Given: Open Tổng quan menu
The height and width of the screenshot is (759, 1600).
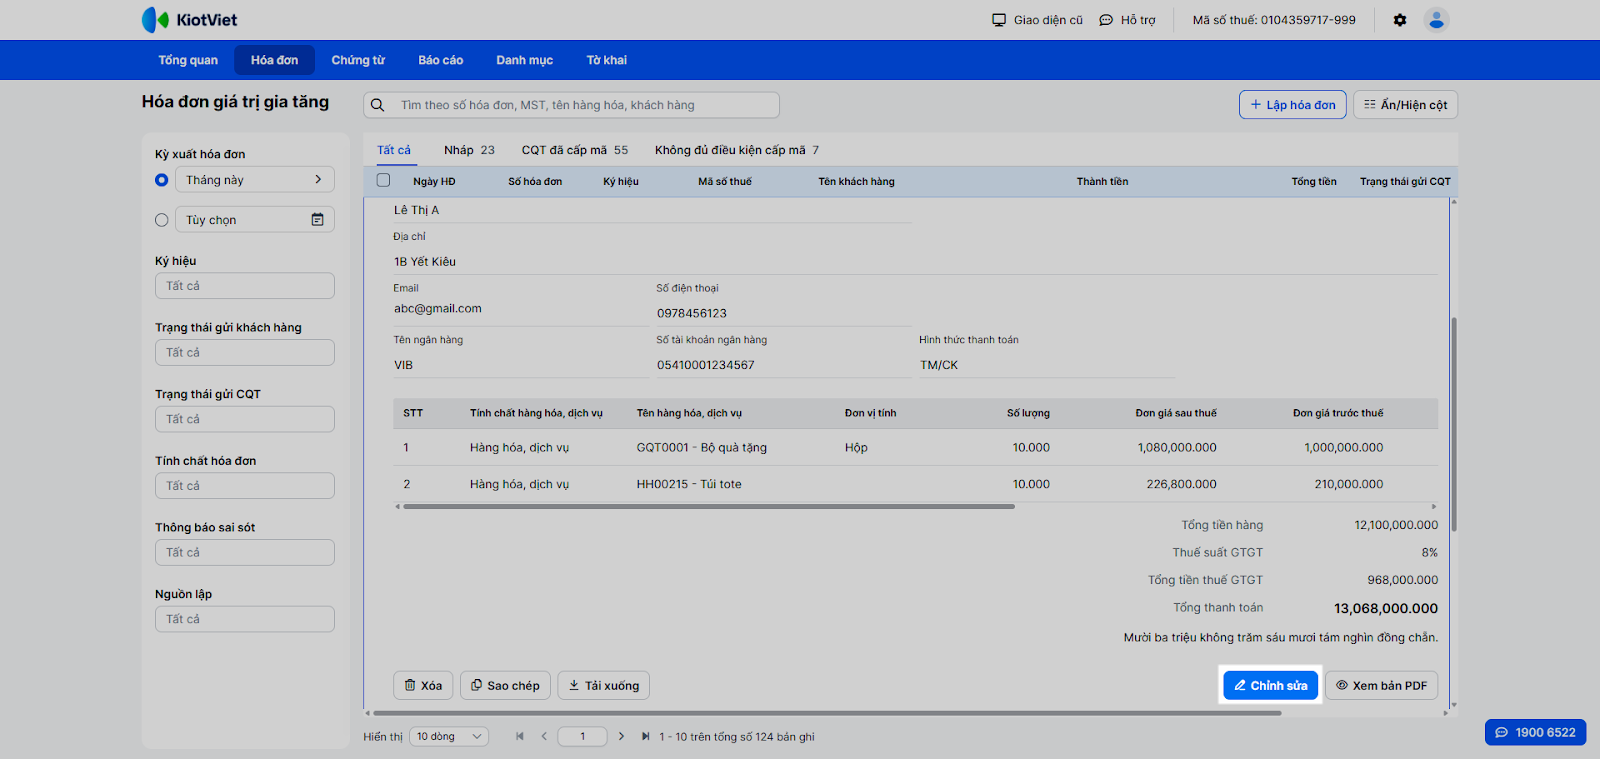Looking at the screenshot, I should point(188,60).
